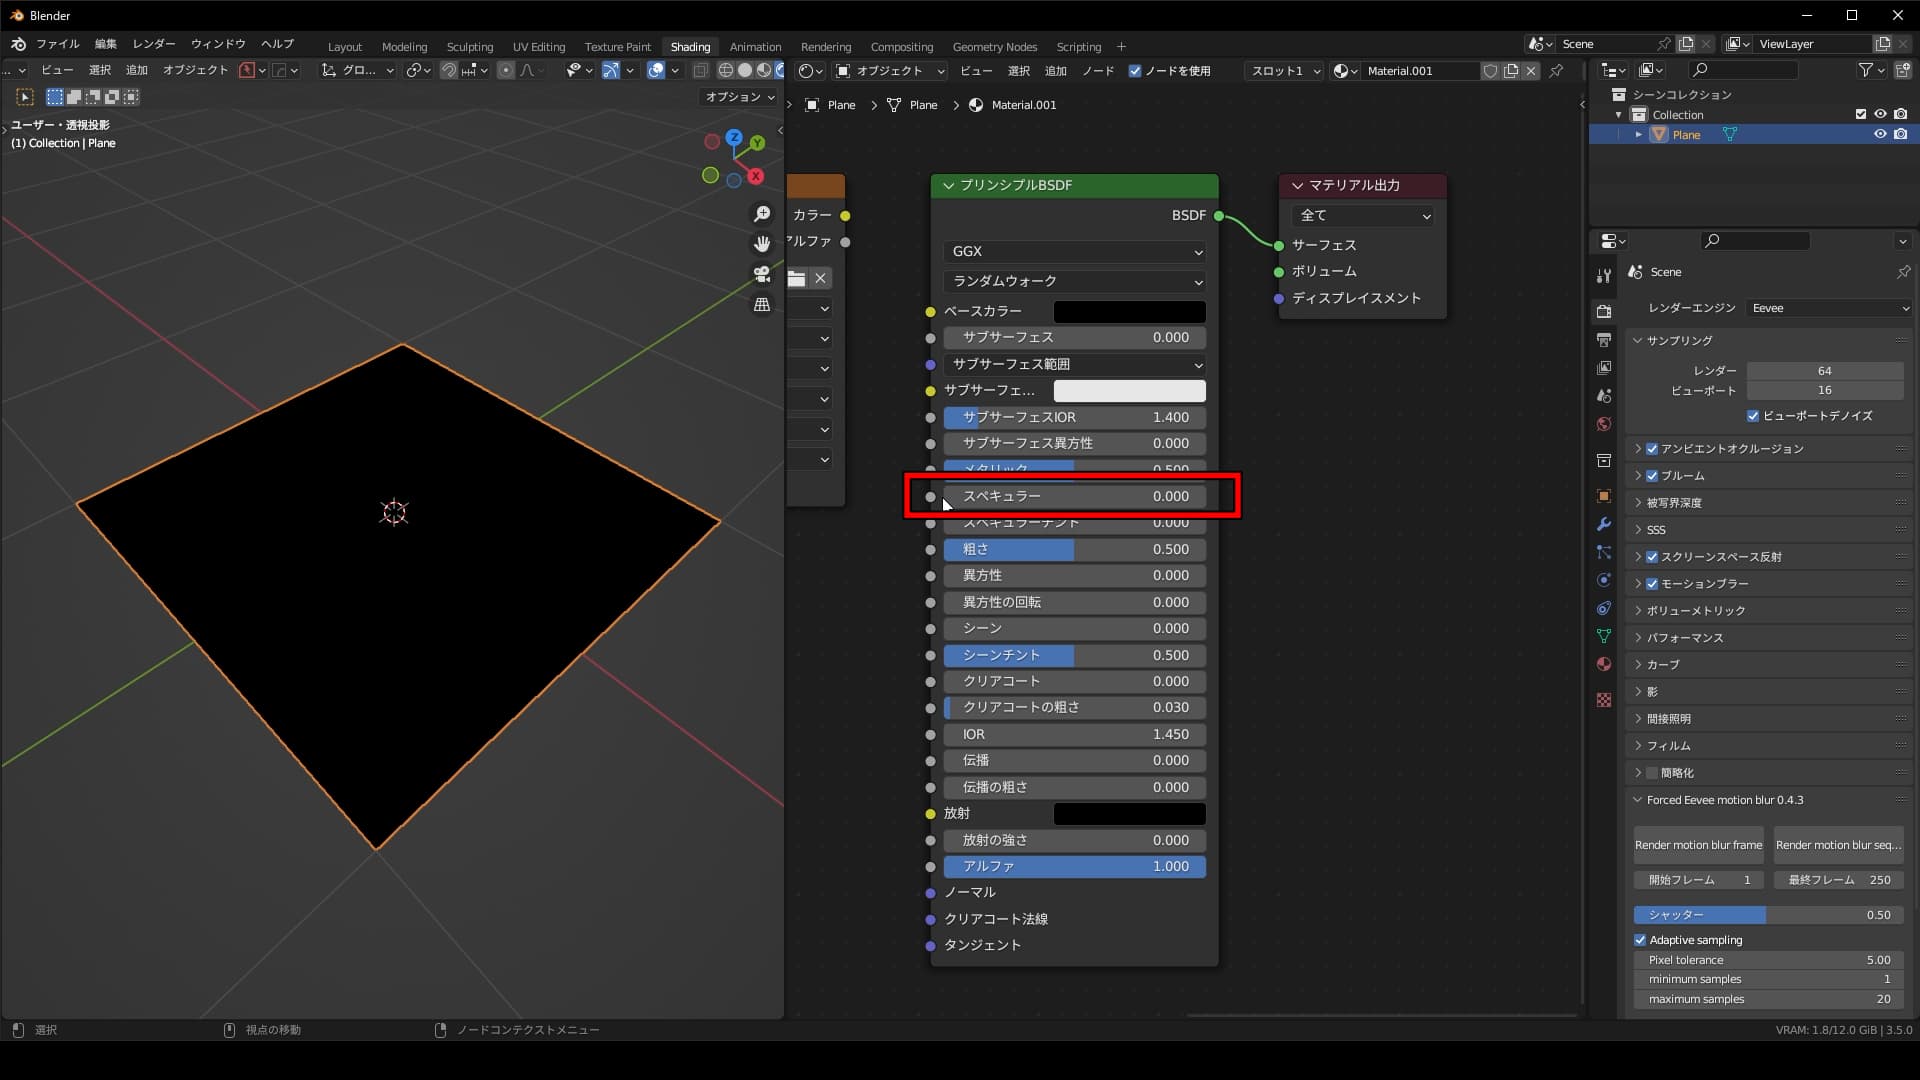The image size is (1920, 1080).
Task: Click the New Material button in node editor
Action: [1510, 71]
